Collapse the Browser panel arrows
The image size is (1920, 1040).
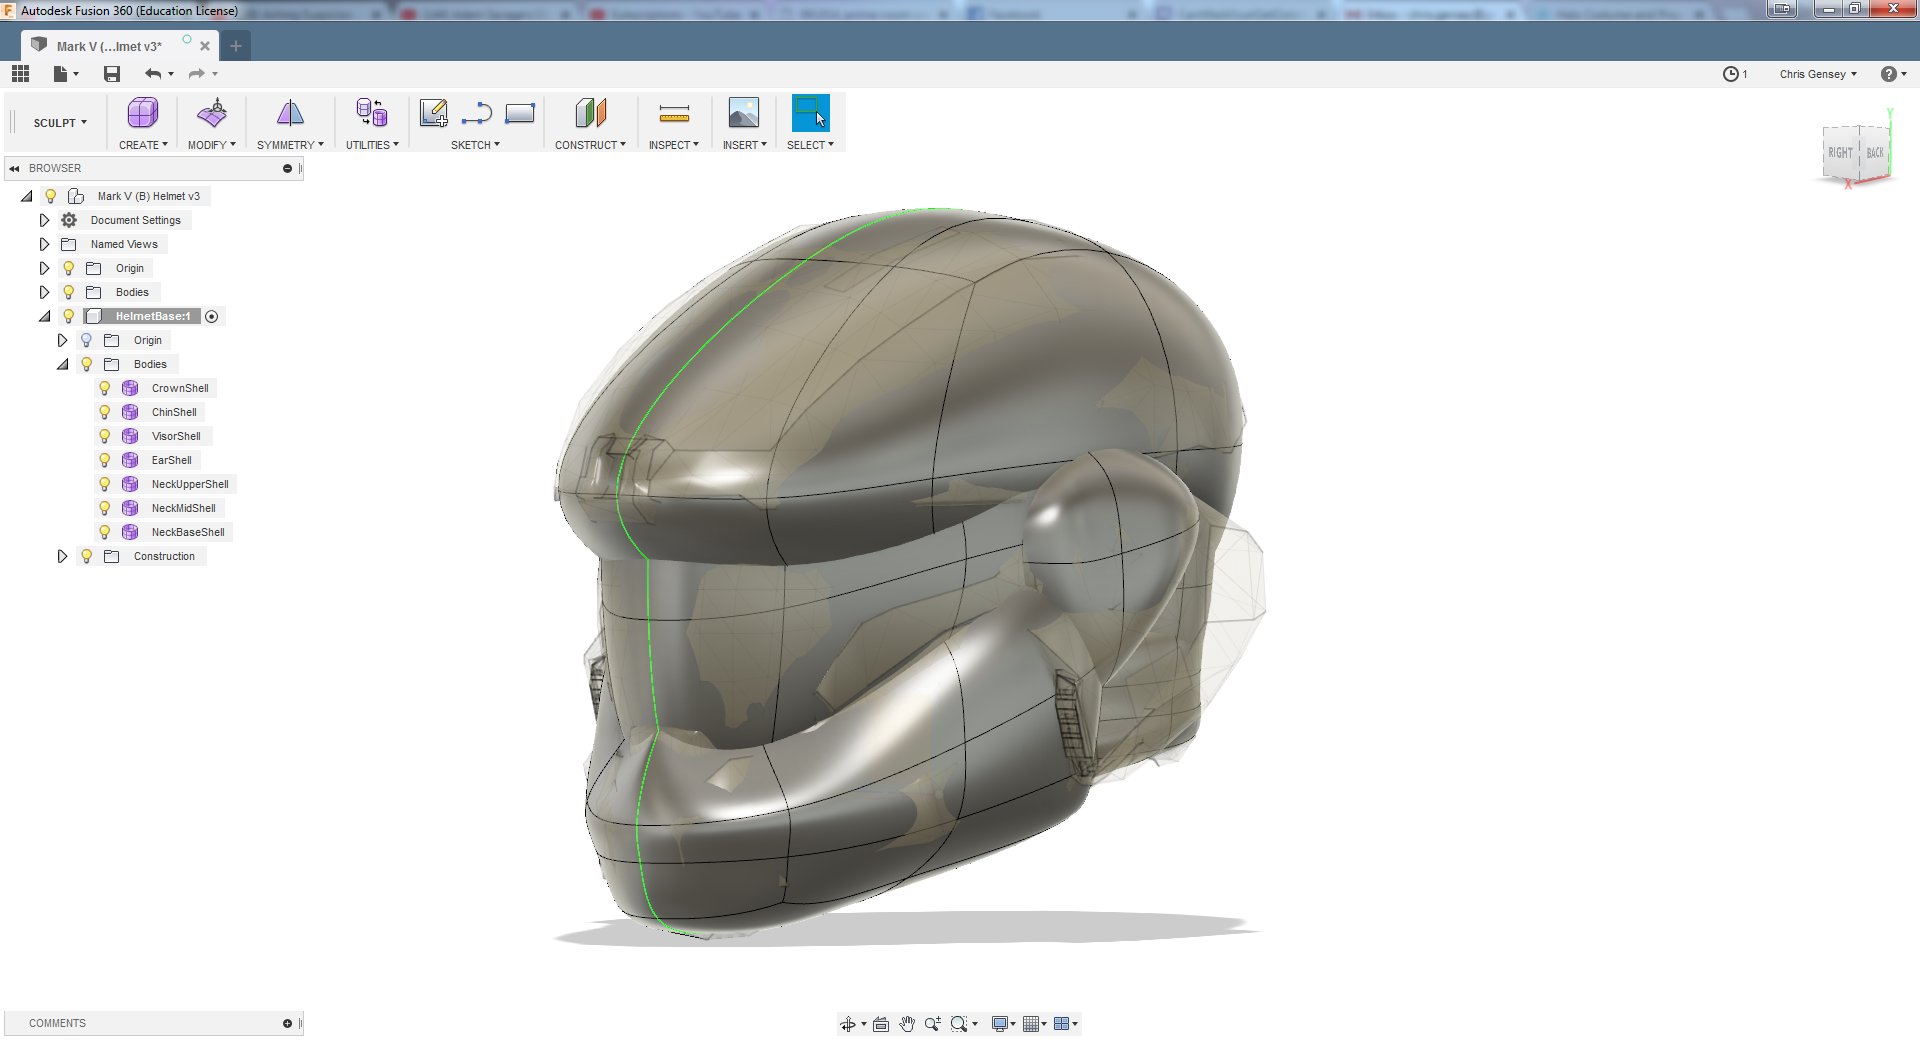14,168
